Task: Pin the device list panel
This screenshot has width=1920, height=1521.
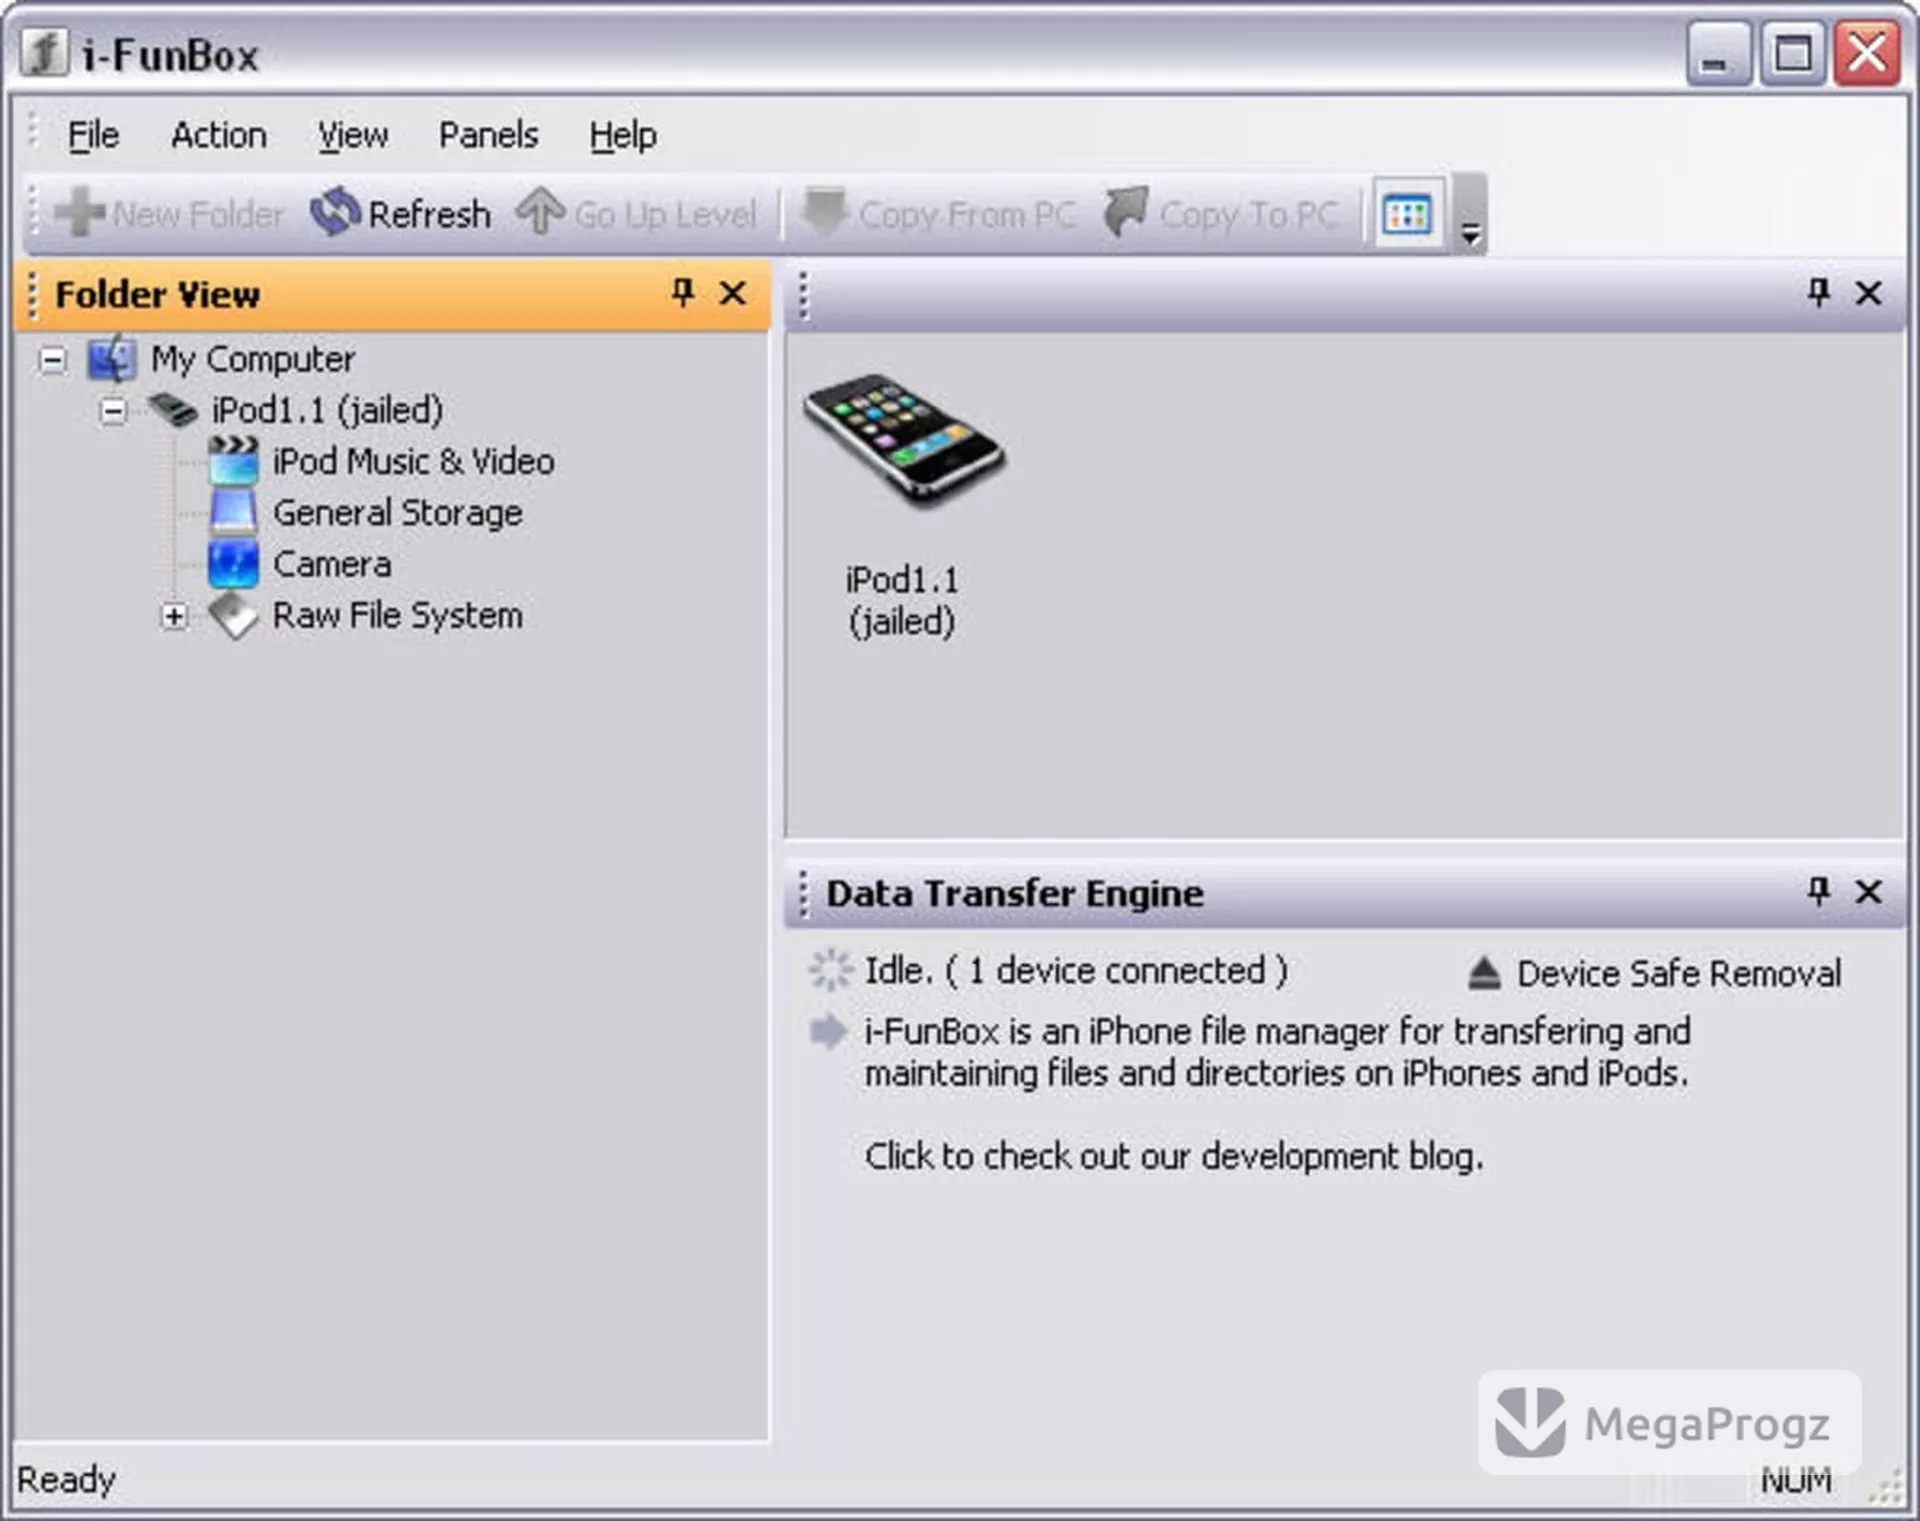Action: [1818, 293]
